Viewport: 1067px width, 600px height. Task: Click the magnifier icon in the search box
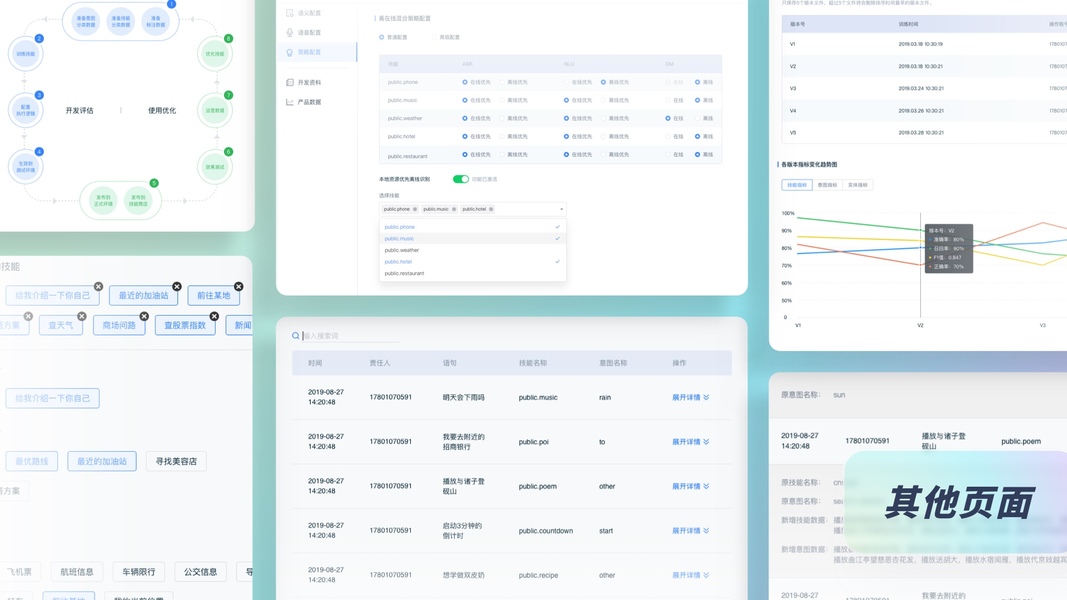pos(295,335)
